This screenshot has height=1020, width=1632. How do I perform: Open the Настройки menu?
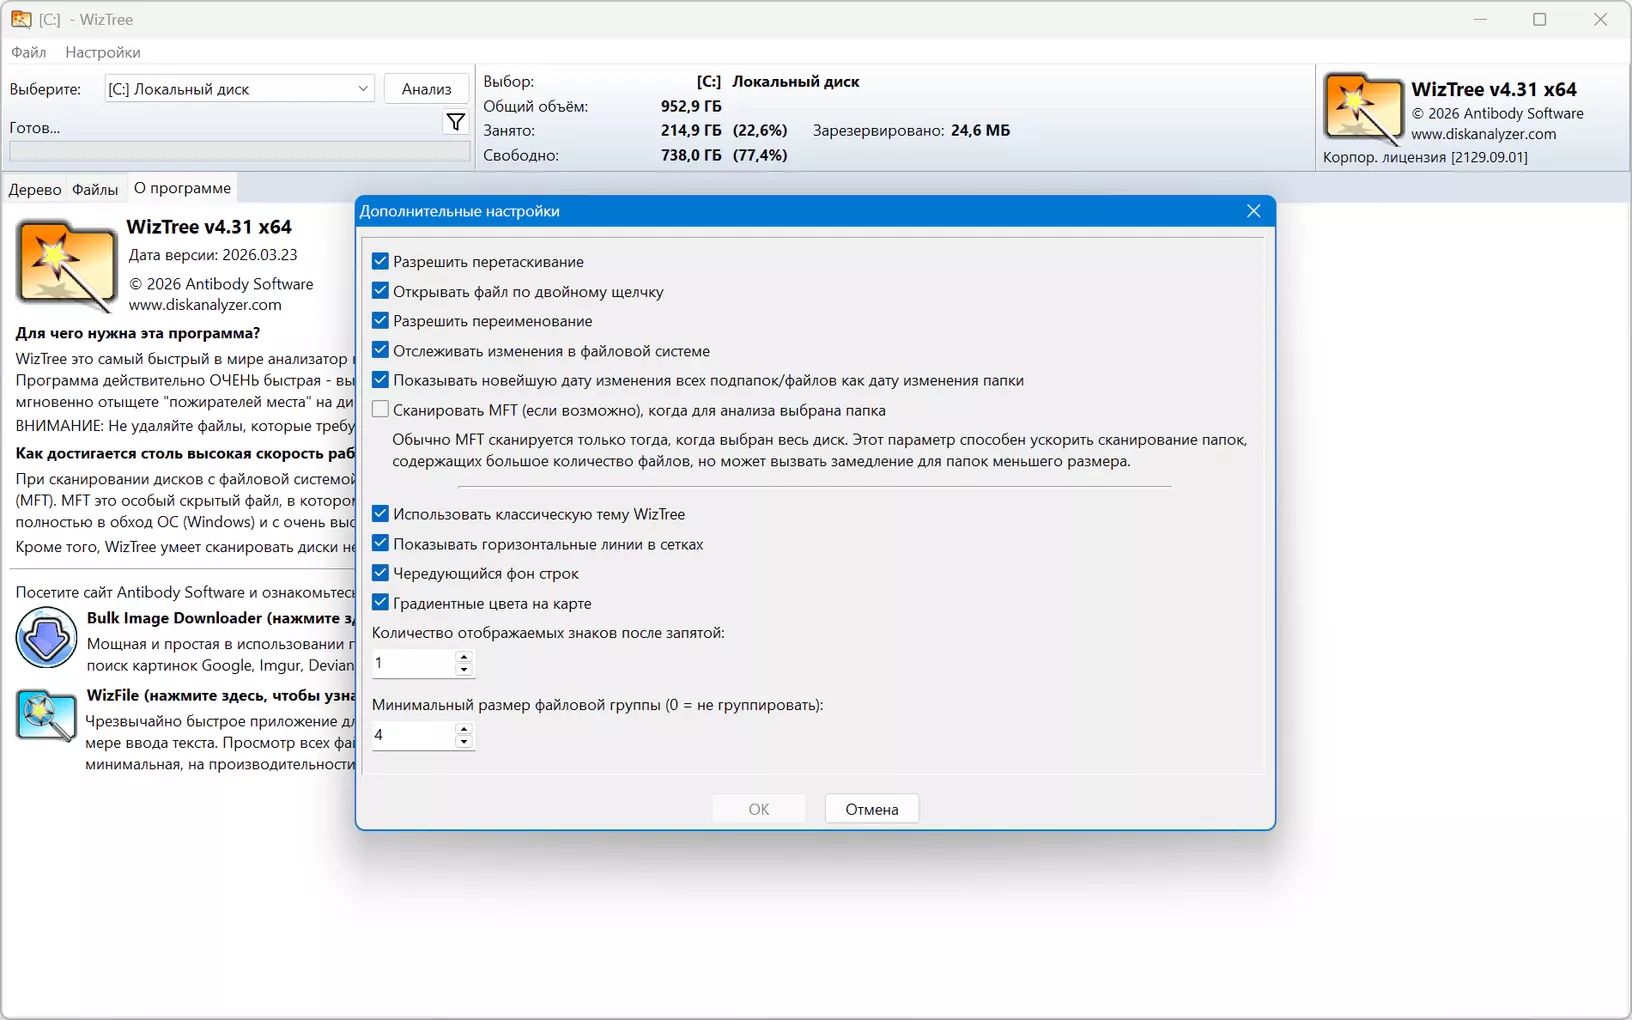(x=103, y=52)
